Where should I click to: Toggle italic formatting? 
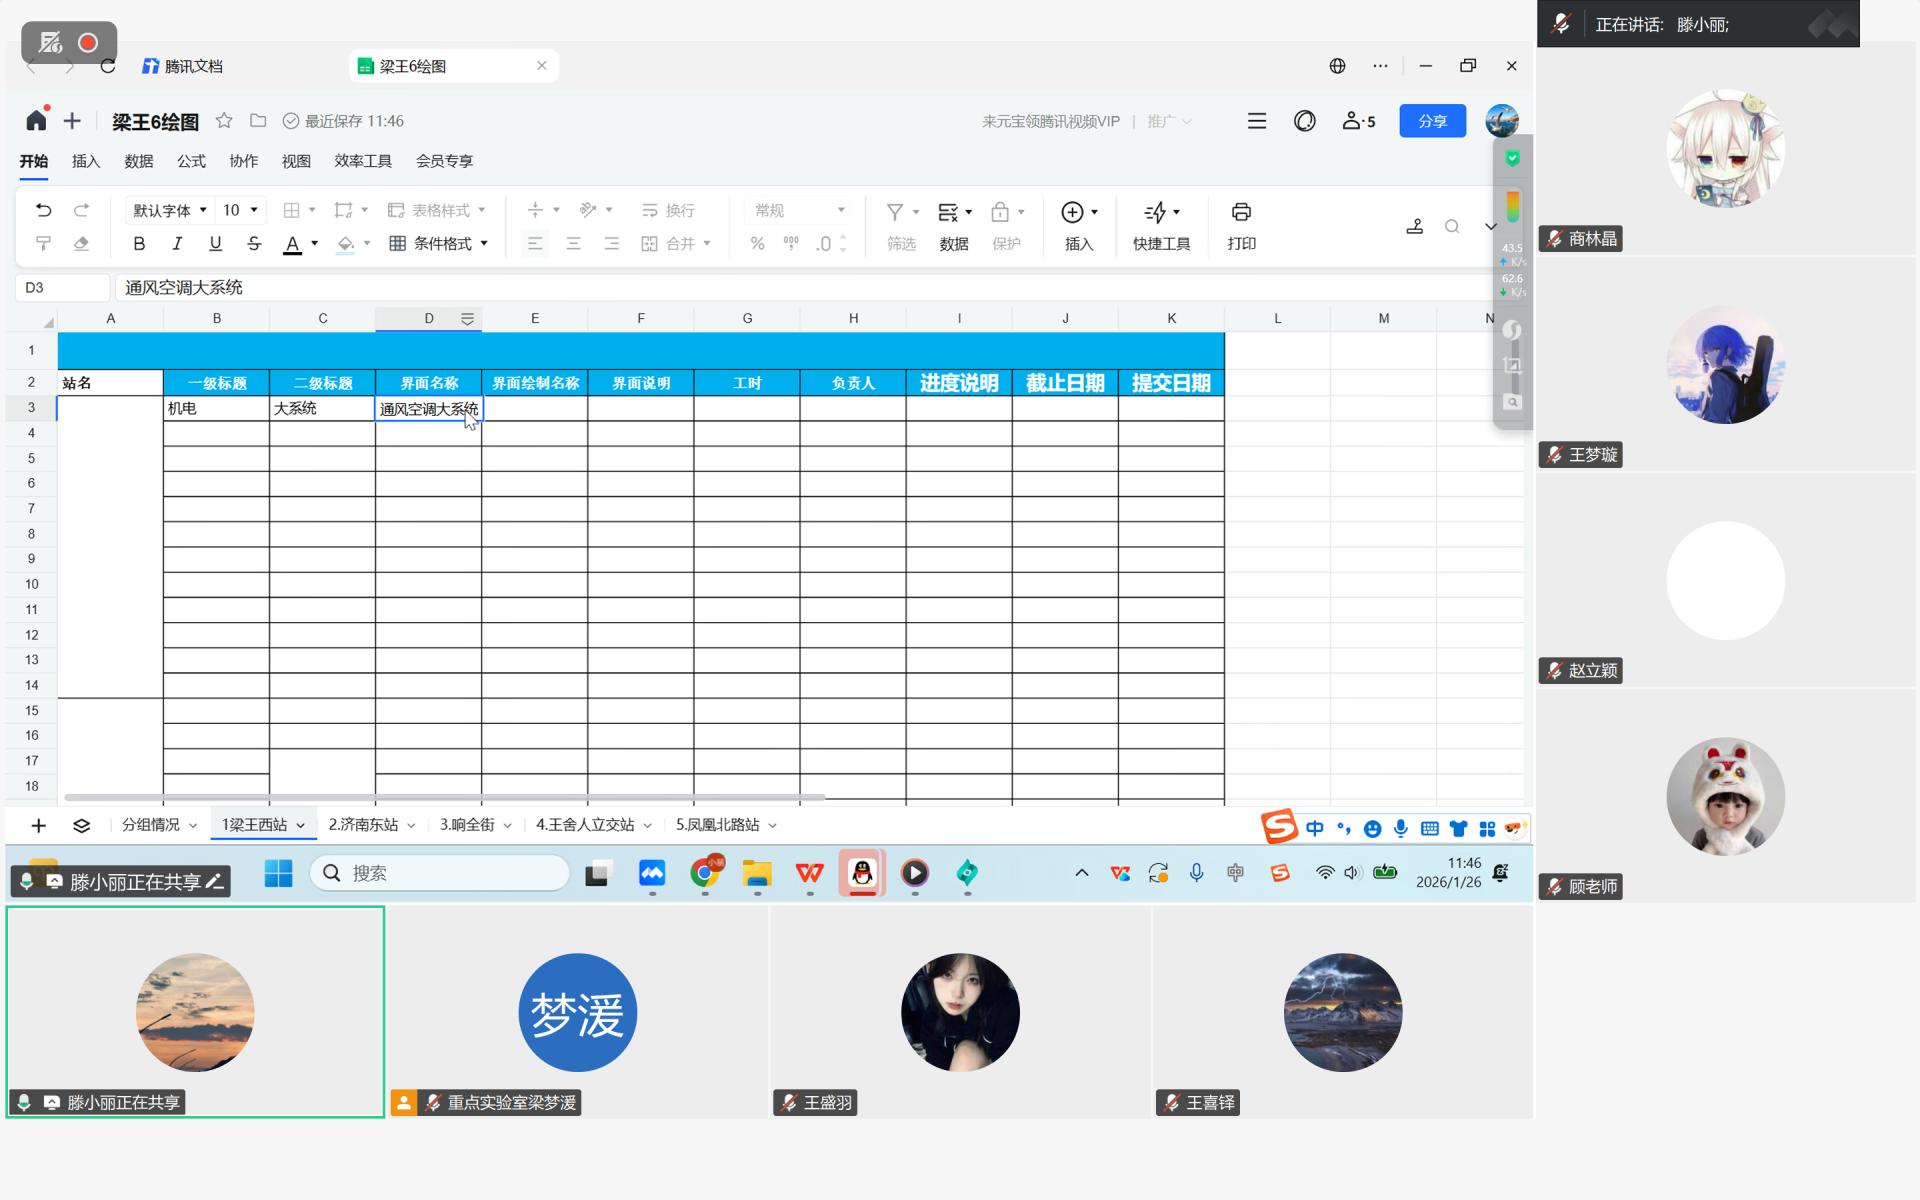177,243
